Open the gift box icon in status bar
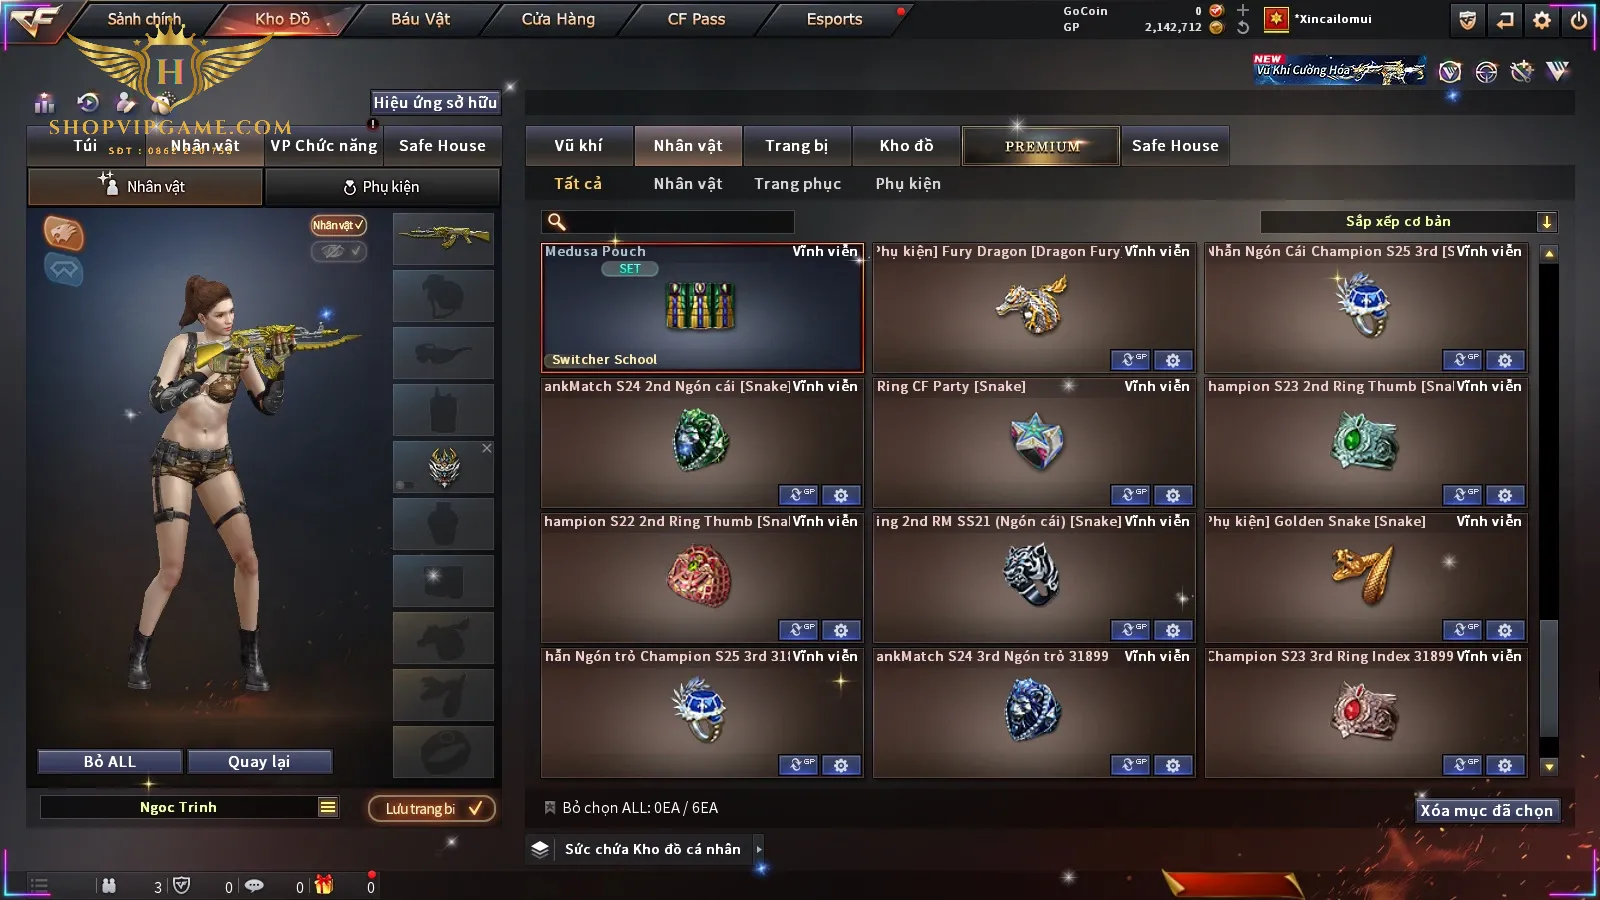The image size is (1600, 900). pos(324,885)
